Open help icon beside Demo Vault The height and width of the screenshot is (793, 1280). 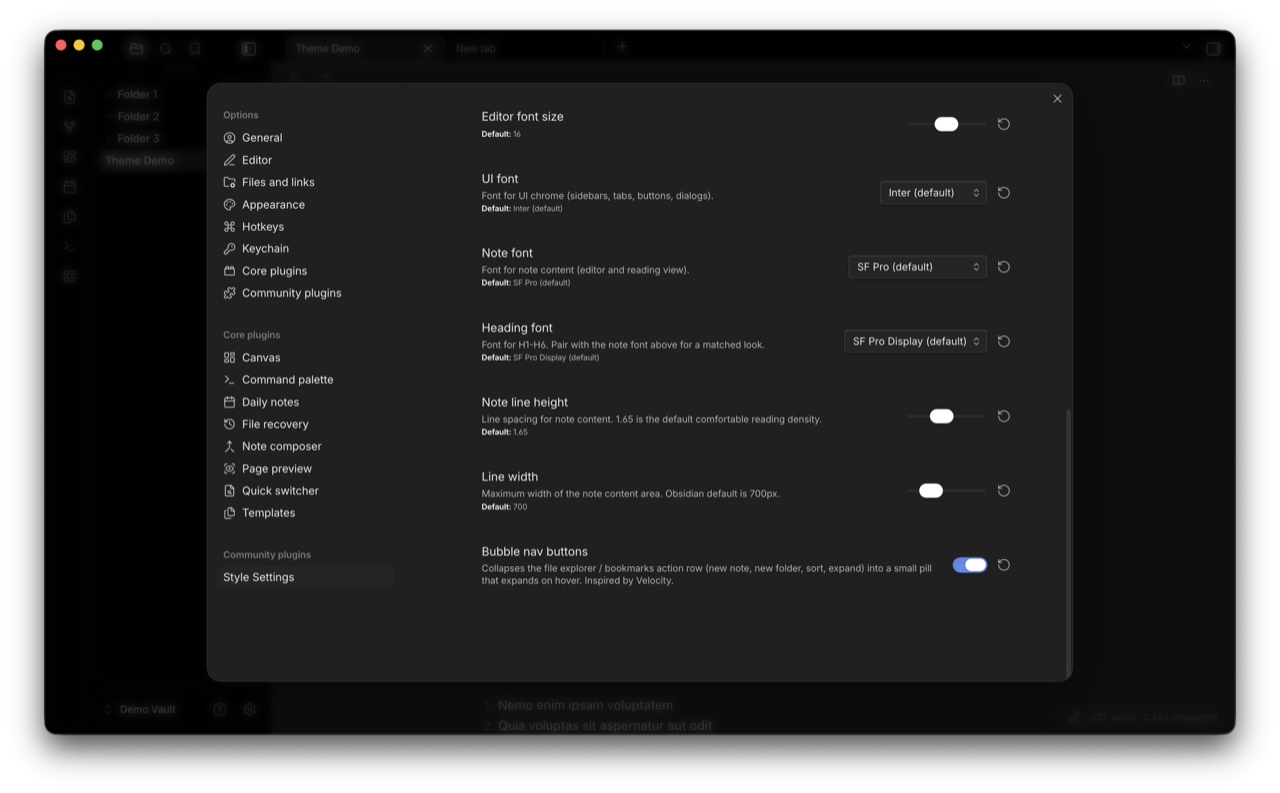[x=220, y=709]
